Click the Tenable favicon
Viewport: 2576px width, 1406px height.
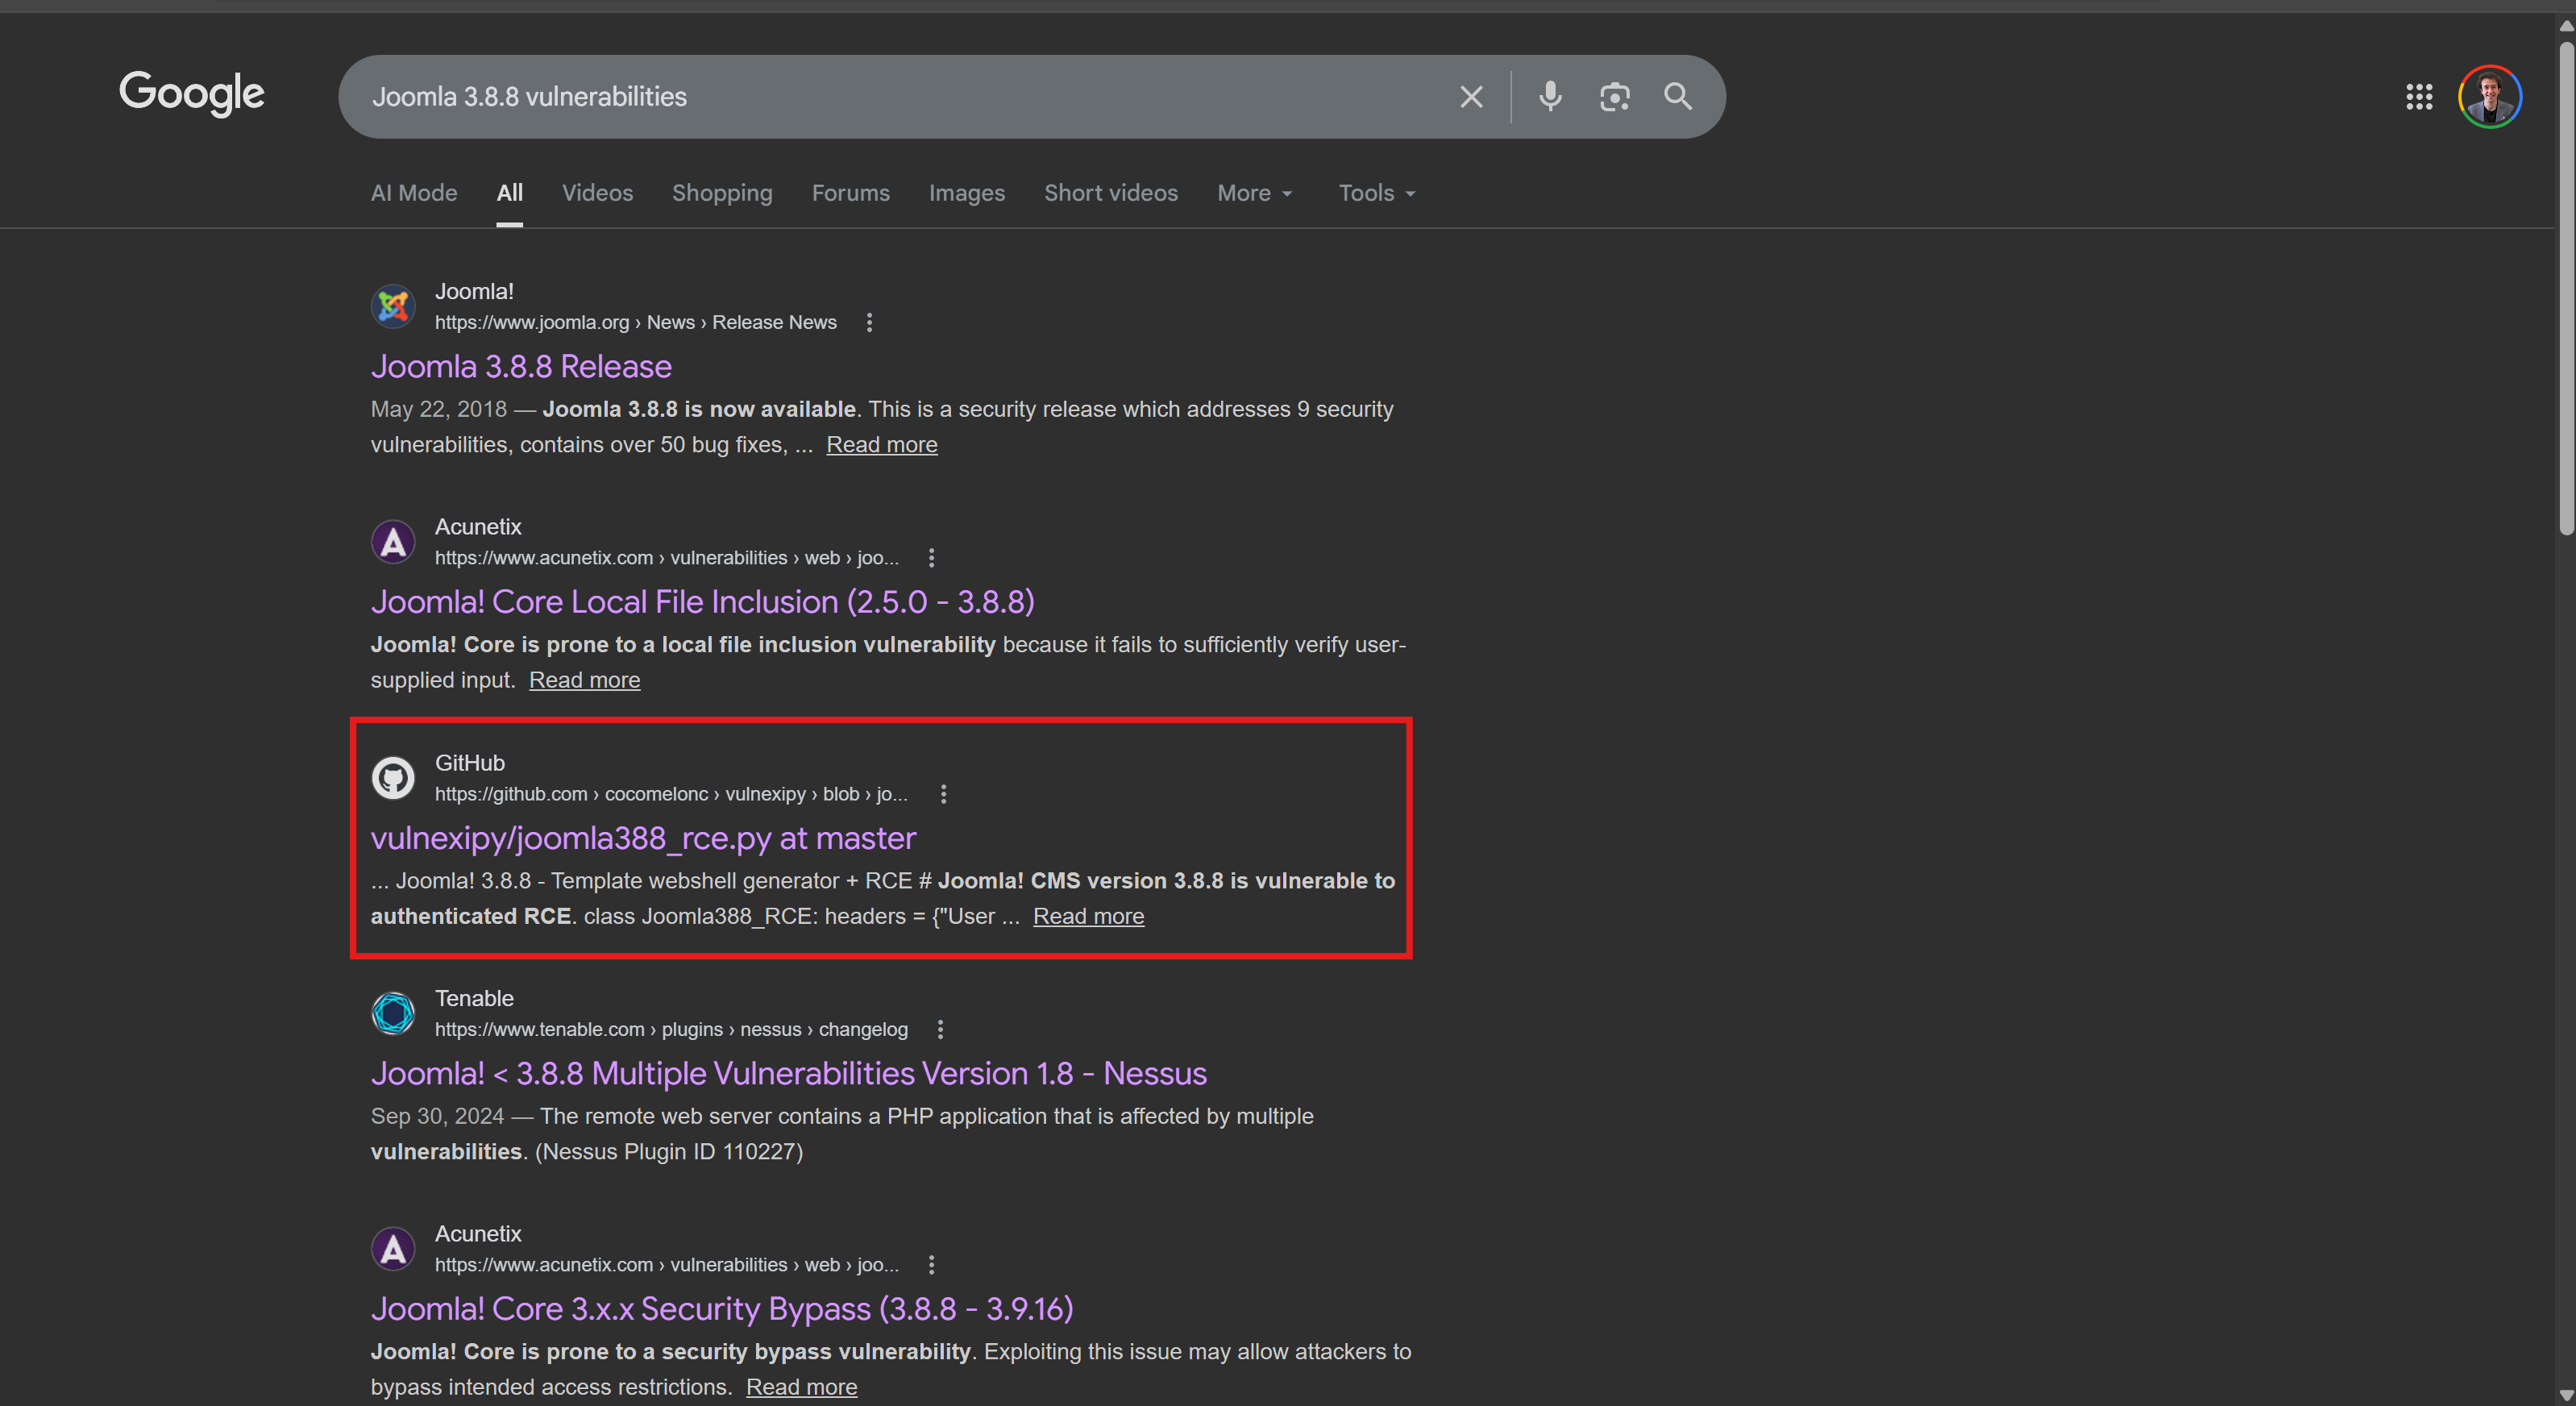tap(393, 1013)
